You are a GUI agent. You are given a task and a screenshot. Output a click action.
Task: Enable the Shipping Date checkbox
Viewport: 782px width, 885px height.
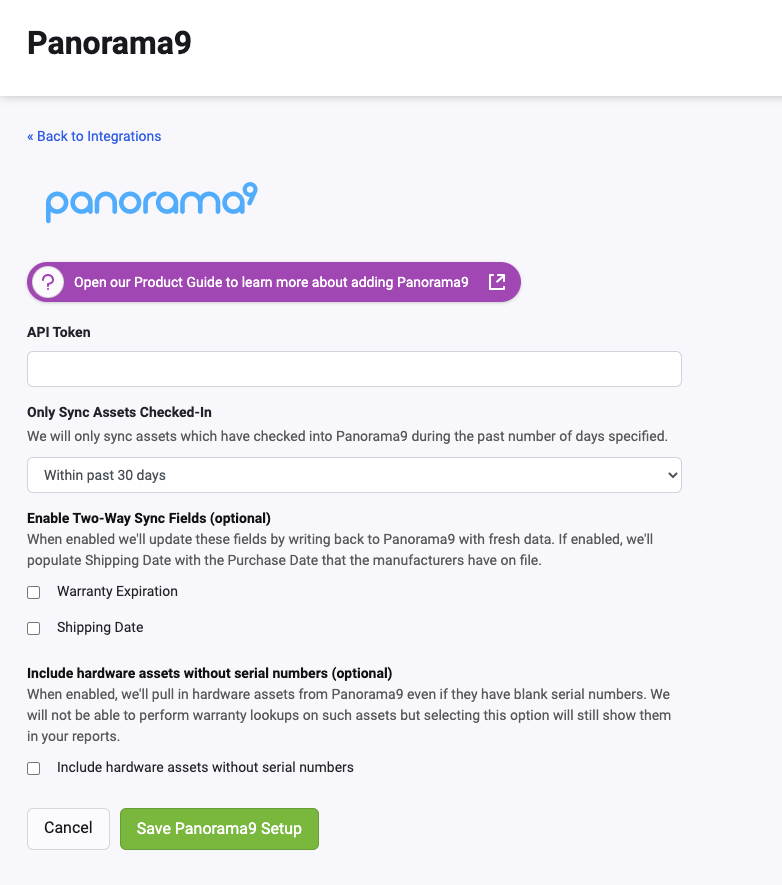click(x=33, y=628)
